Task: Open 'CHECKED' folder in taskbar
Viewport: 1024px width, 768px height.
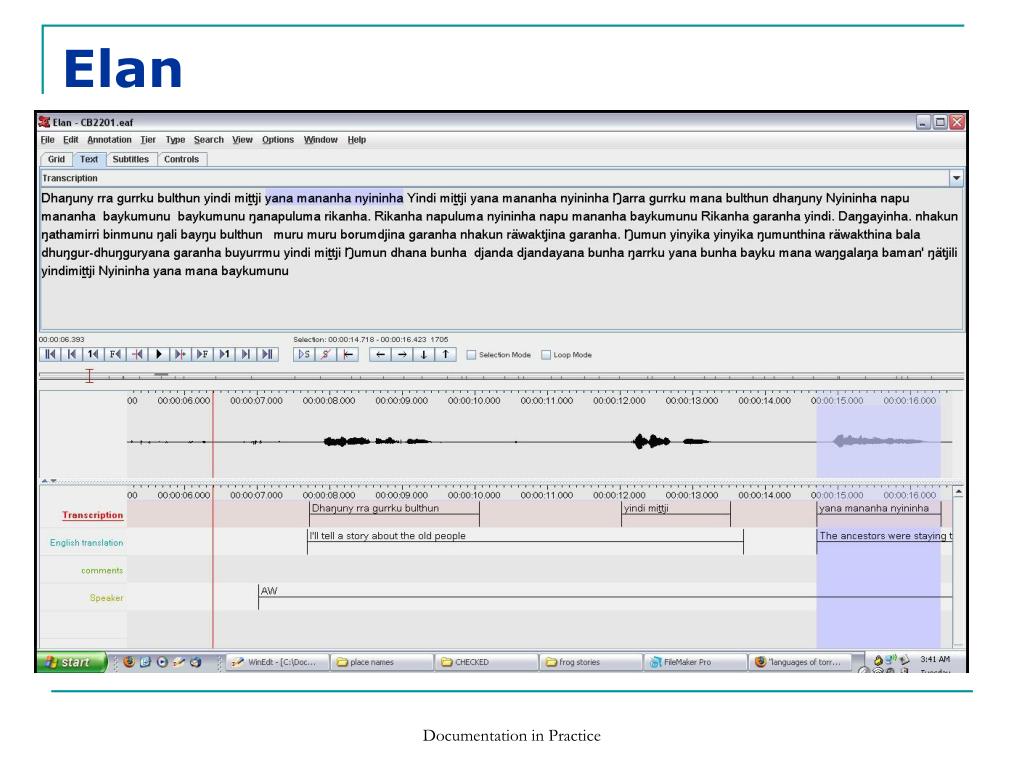Action: [x=486, y=662]
